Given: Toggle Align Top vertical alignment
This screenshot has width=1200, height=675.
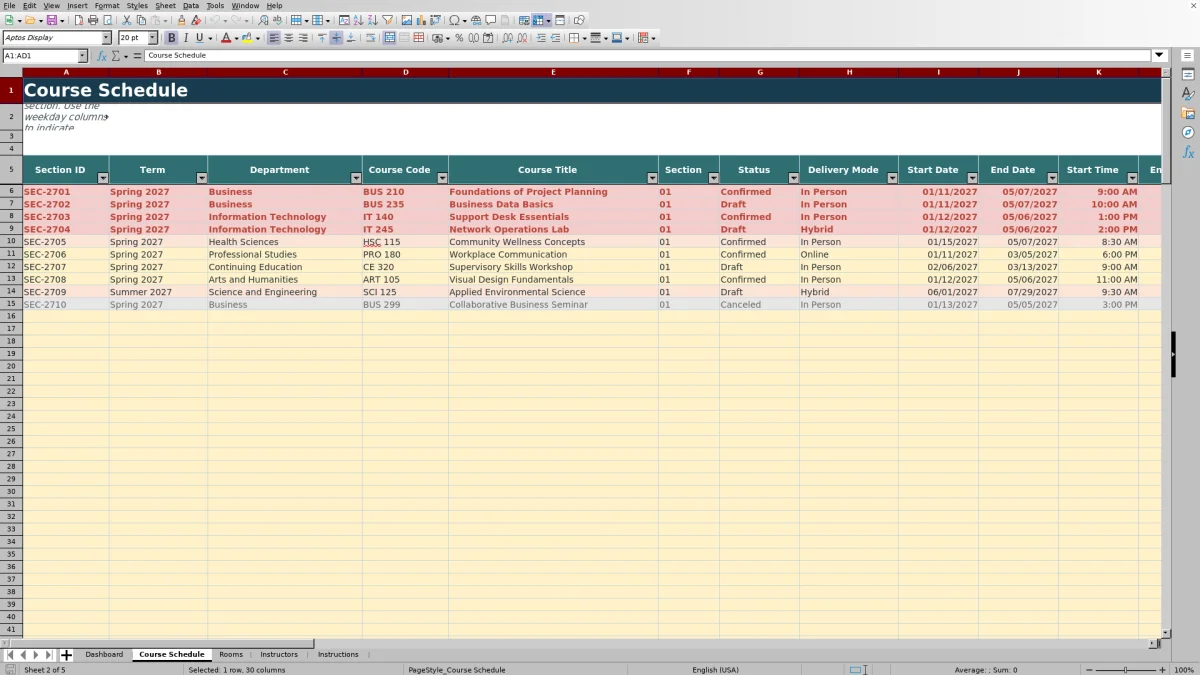Looking at the screenshot, I should (x=322, y=38).
